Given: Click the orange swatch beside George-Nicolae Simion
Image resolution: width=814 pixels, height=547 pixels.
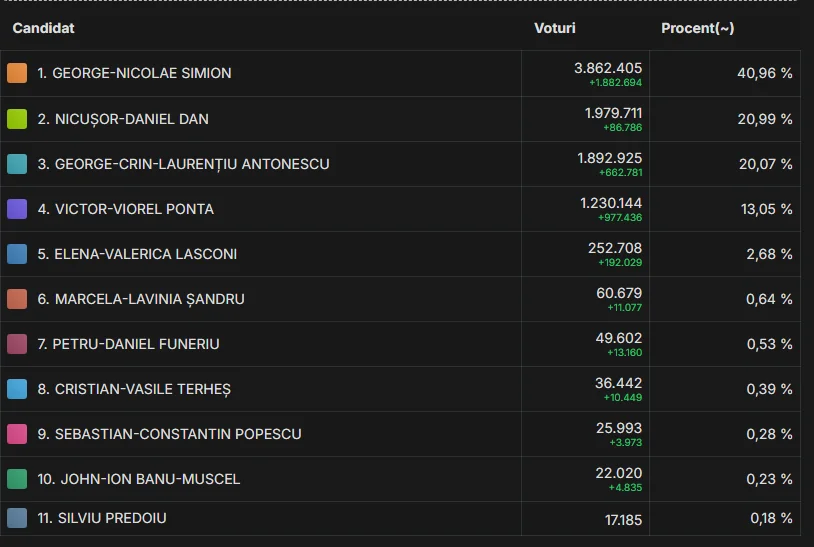Looking at the screenshot, I should click(x=17, y=73).
